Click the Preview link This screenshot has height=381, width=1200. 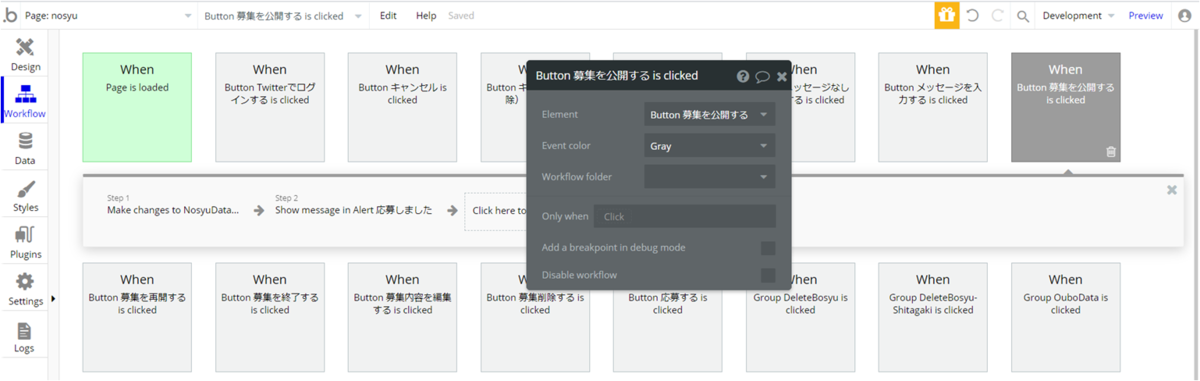click(x=1146, y=16)
